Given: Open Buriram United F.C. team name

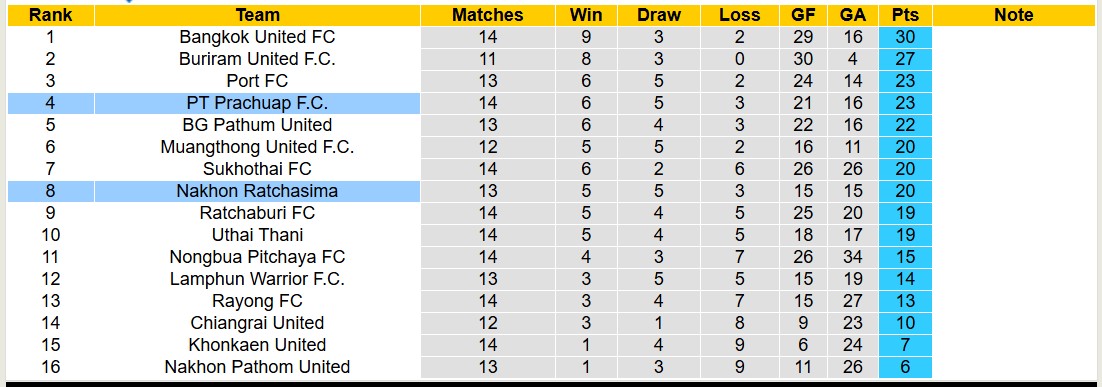Looking at the screenshot, I should pos(257,59).
